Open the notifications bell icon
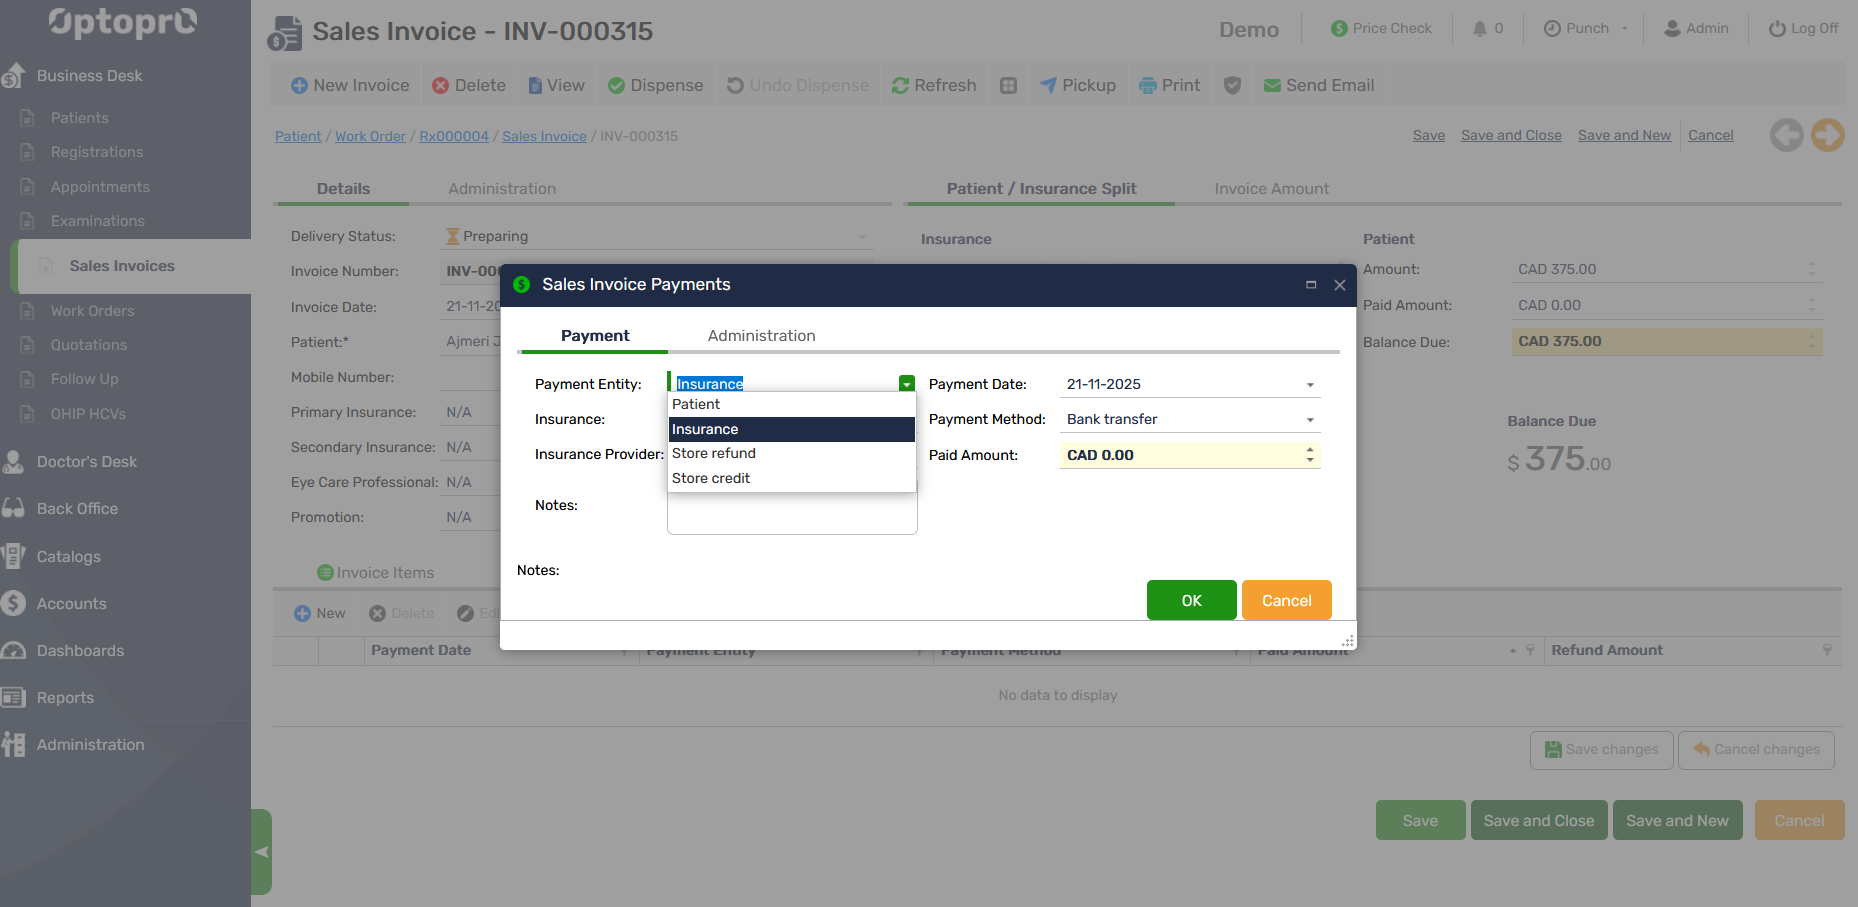The image size is (1858, 907). (x=1480, y=29)
